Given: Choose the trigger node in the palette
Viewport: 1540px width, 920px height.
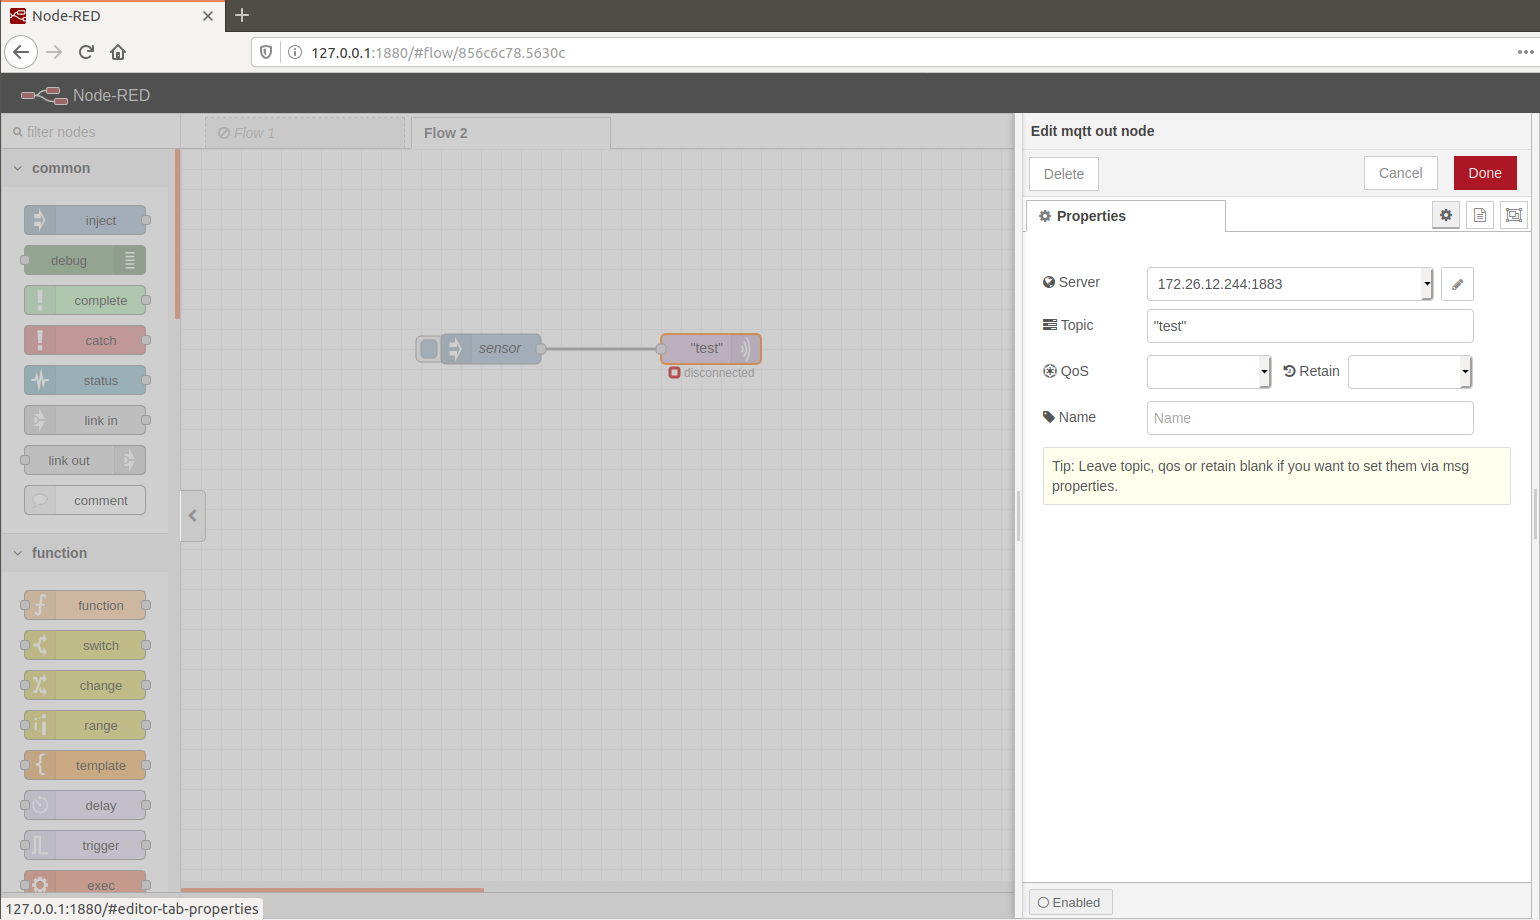Looking at the screenshot, I should point(85,845).
